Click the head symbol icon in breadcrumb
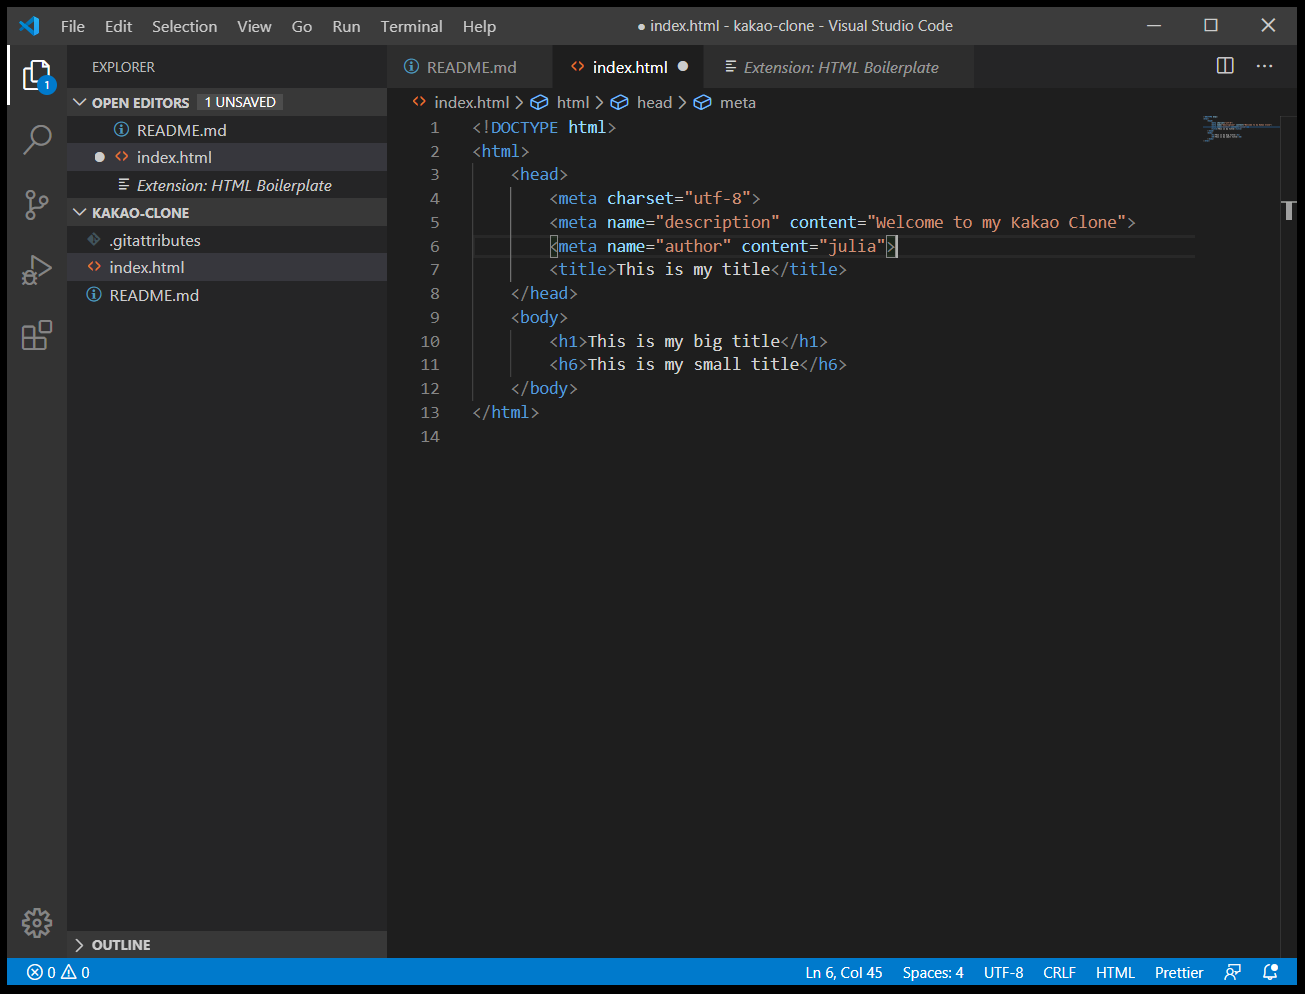Screen dimensions: 1305x994 619,102
